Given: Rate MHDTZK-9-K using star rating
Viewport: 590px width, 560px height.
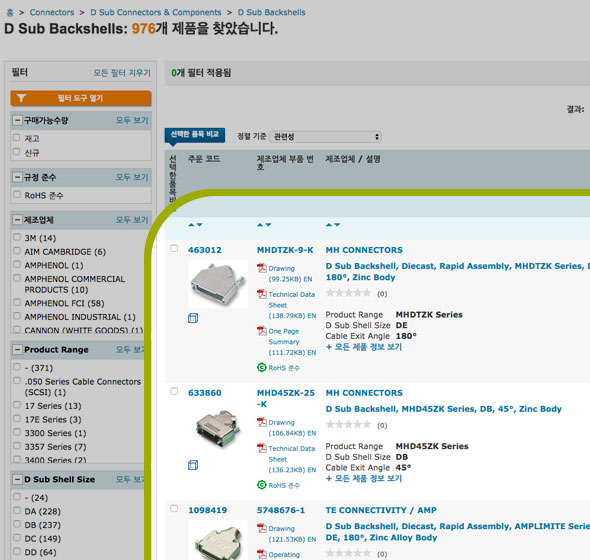Looking at the screenshot, I should pos(348,293).
